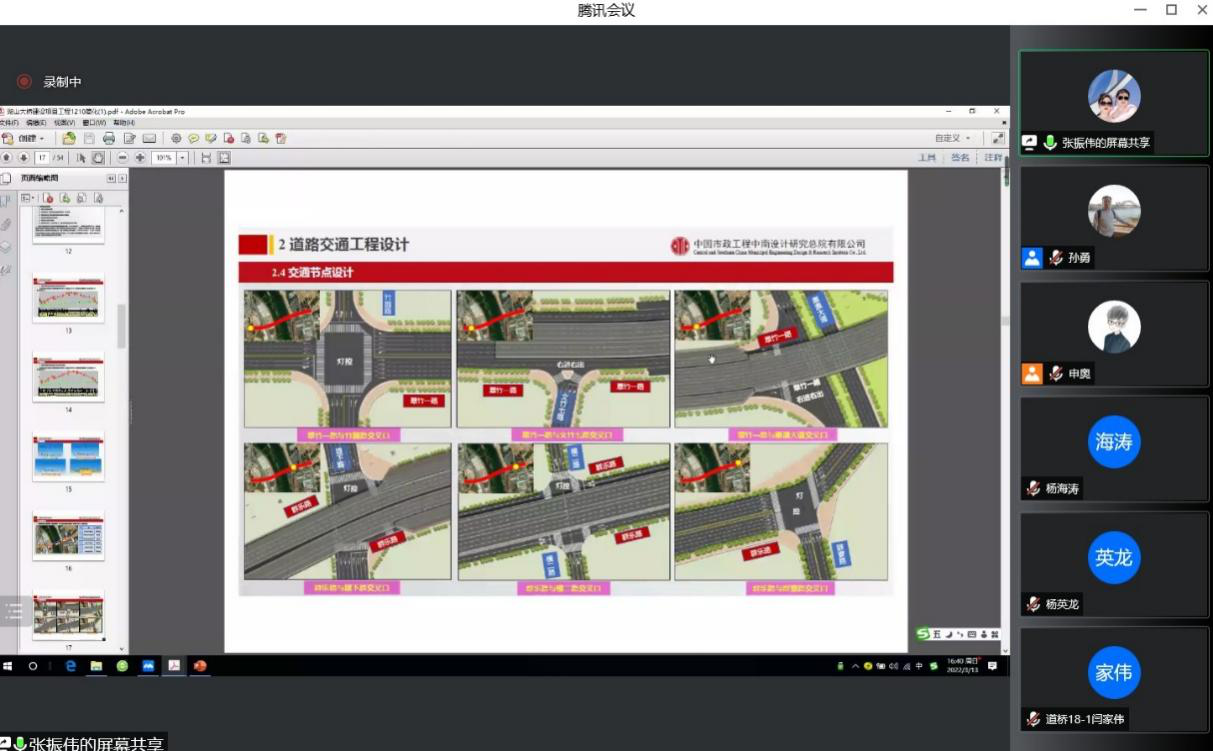The width and height of the screenshot is (1213, 751).
Task: Click the 工具 tools pane button
Action: (x=927, y=158)
